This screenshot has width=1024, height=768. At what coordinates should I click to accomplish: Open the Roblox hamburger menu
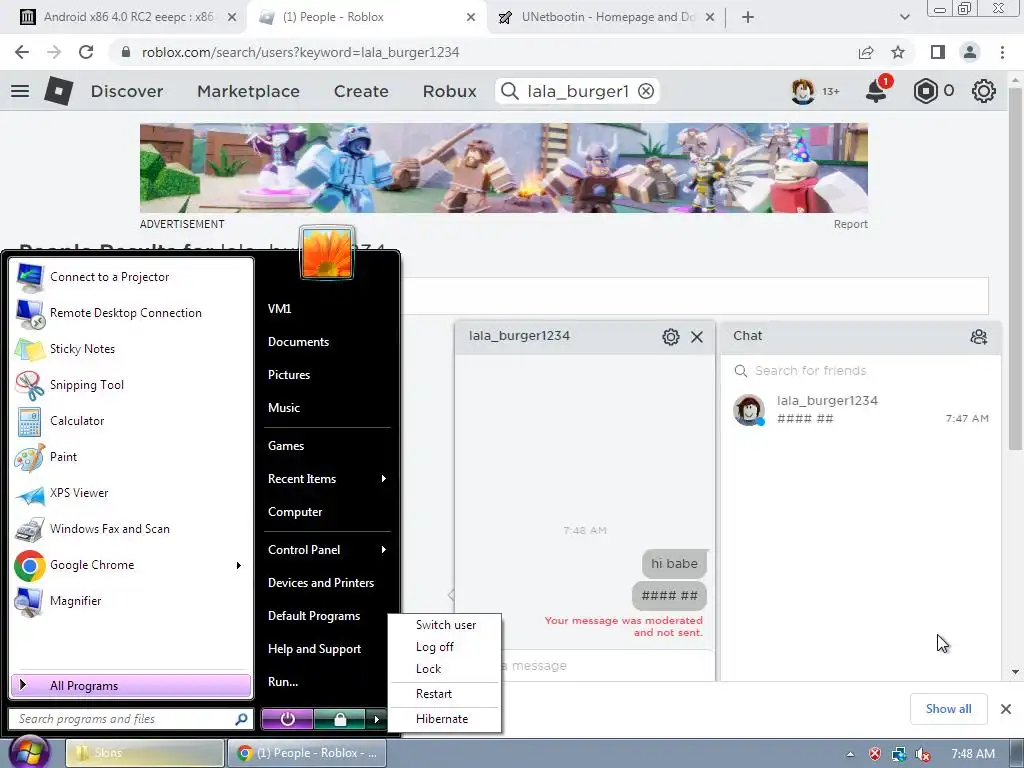(20, 91)
